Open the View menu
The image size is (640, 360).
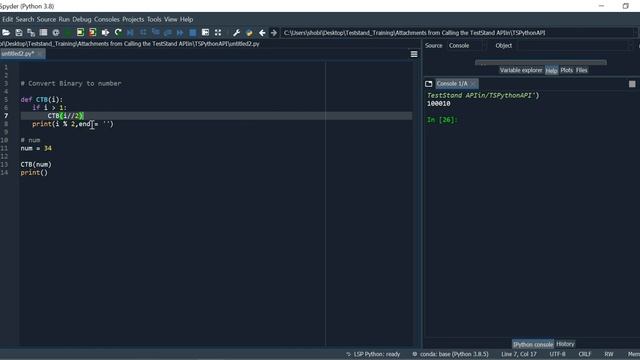tap(171, 19)
